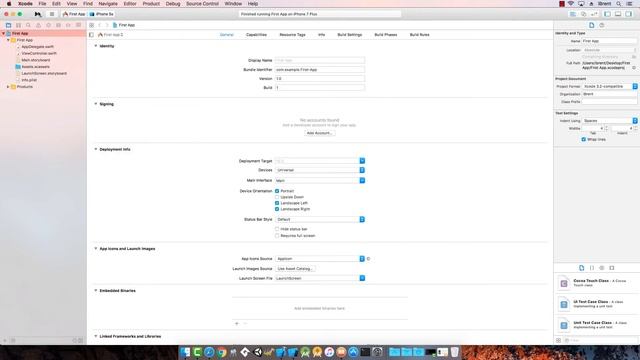Collapse the Deployment Info section

pos(96,149)
